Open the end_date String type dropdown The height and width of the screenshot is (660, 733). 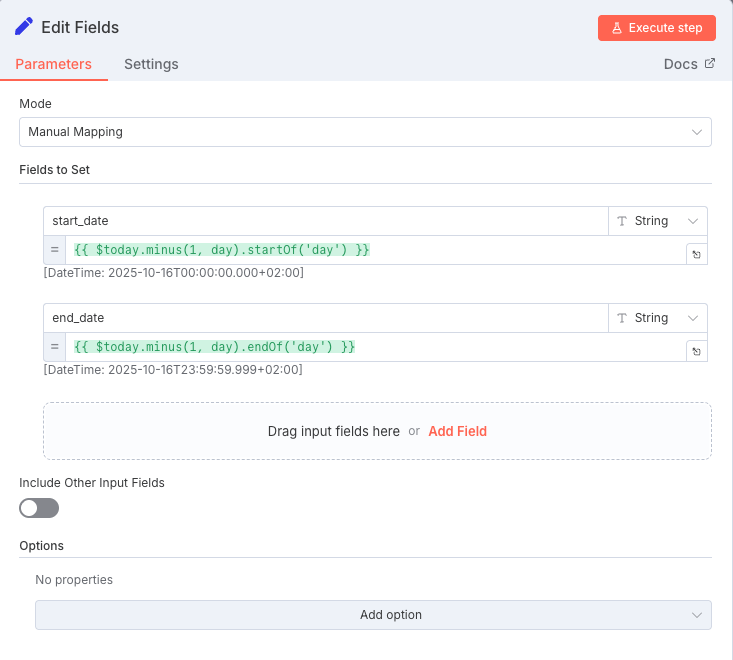tap(657, 318)
